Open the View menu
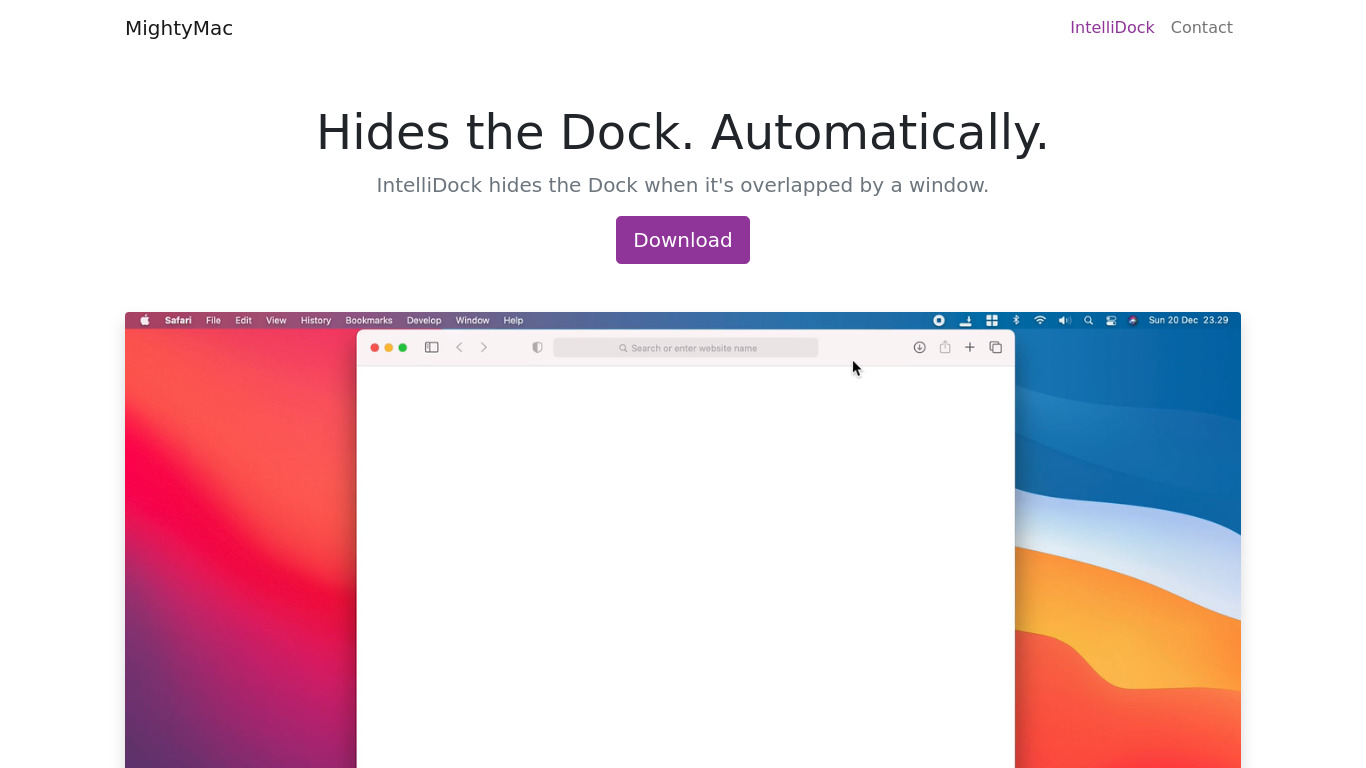This screenshot has width=1366, height=768. click(276, 320)
